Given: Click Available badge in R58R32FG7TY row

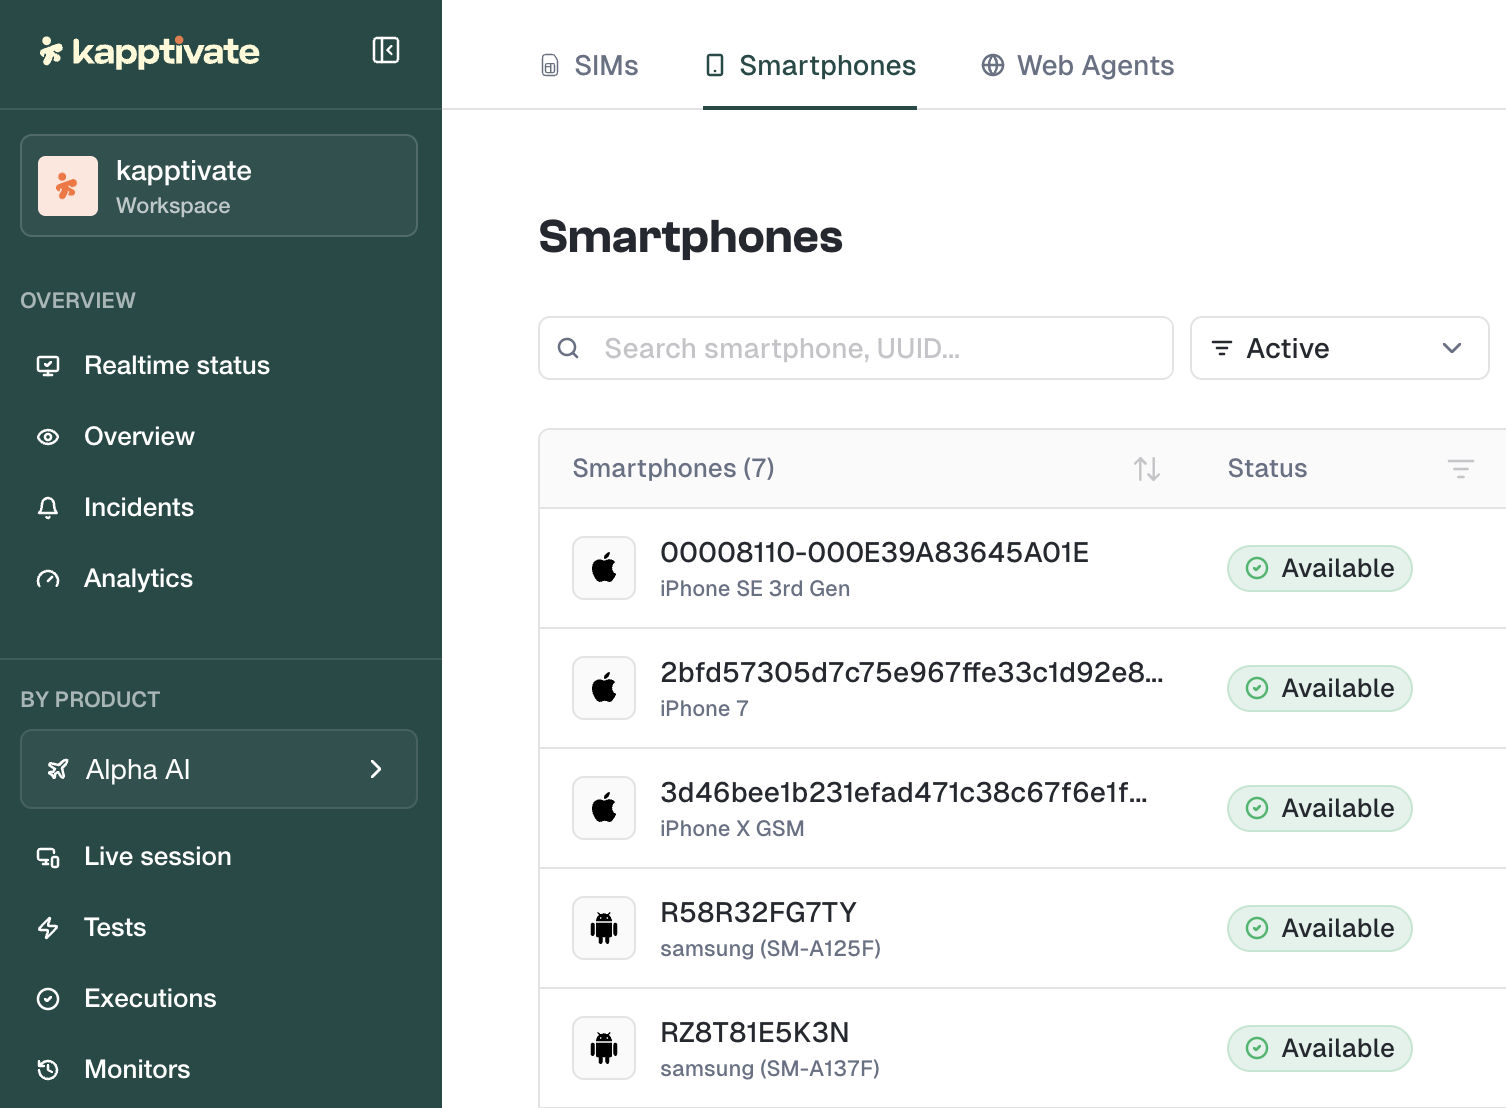Looking at the screenshot, I should 1320,928.
